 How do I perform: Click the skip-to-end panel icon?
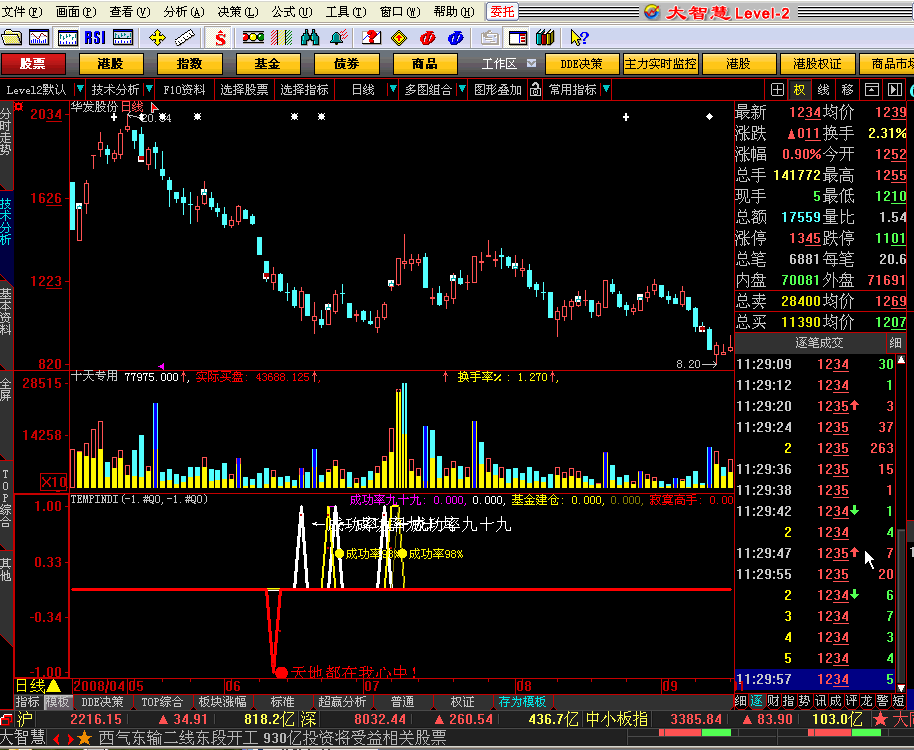pos(895,90)
